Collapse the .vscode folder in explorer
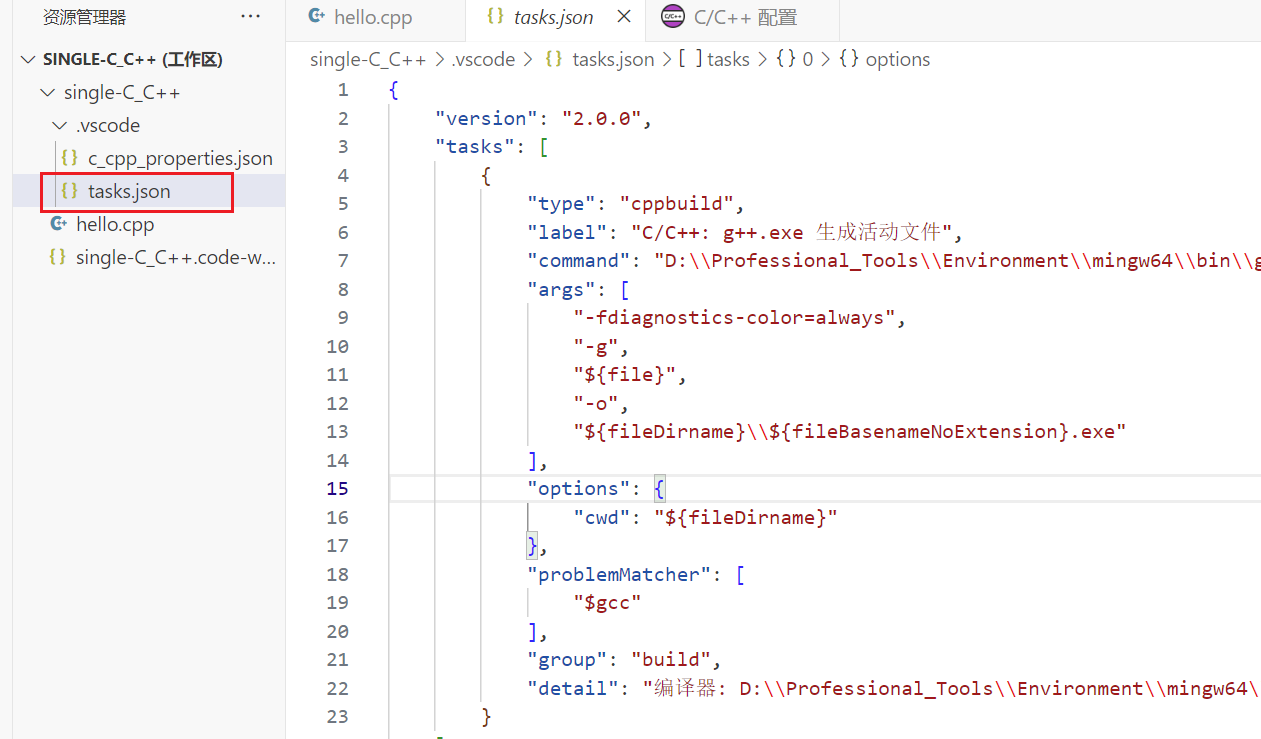Screen dimensions: 1261x739 59,126
